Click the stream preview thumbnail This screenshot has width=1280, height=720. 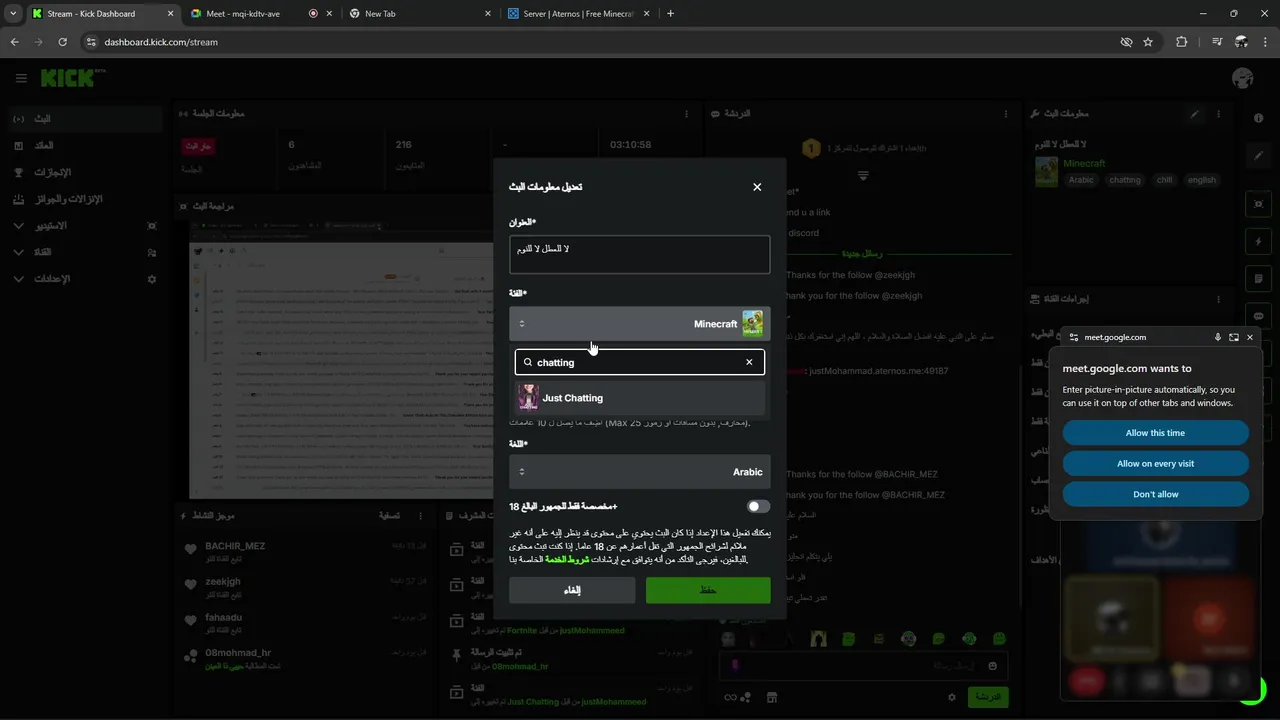pyautogui.click(x=341, y=360)
